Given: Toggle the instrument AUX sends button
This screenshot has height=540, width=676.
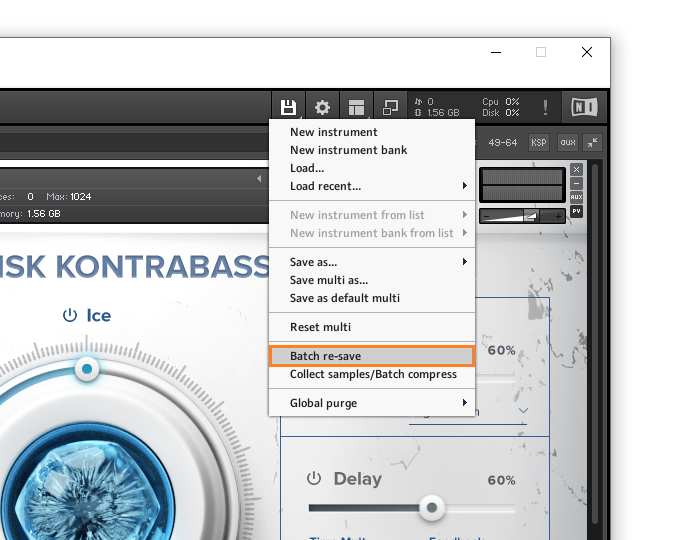Looking at the screenshot, I should [576, 197].
